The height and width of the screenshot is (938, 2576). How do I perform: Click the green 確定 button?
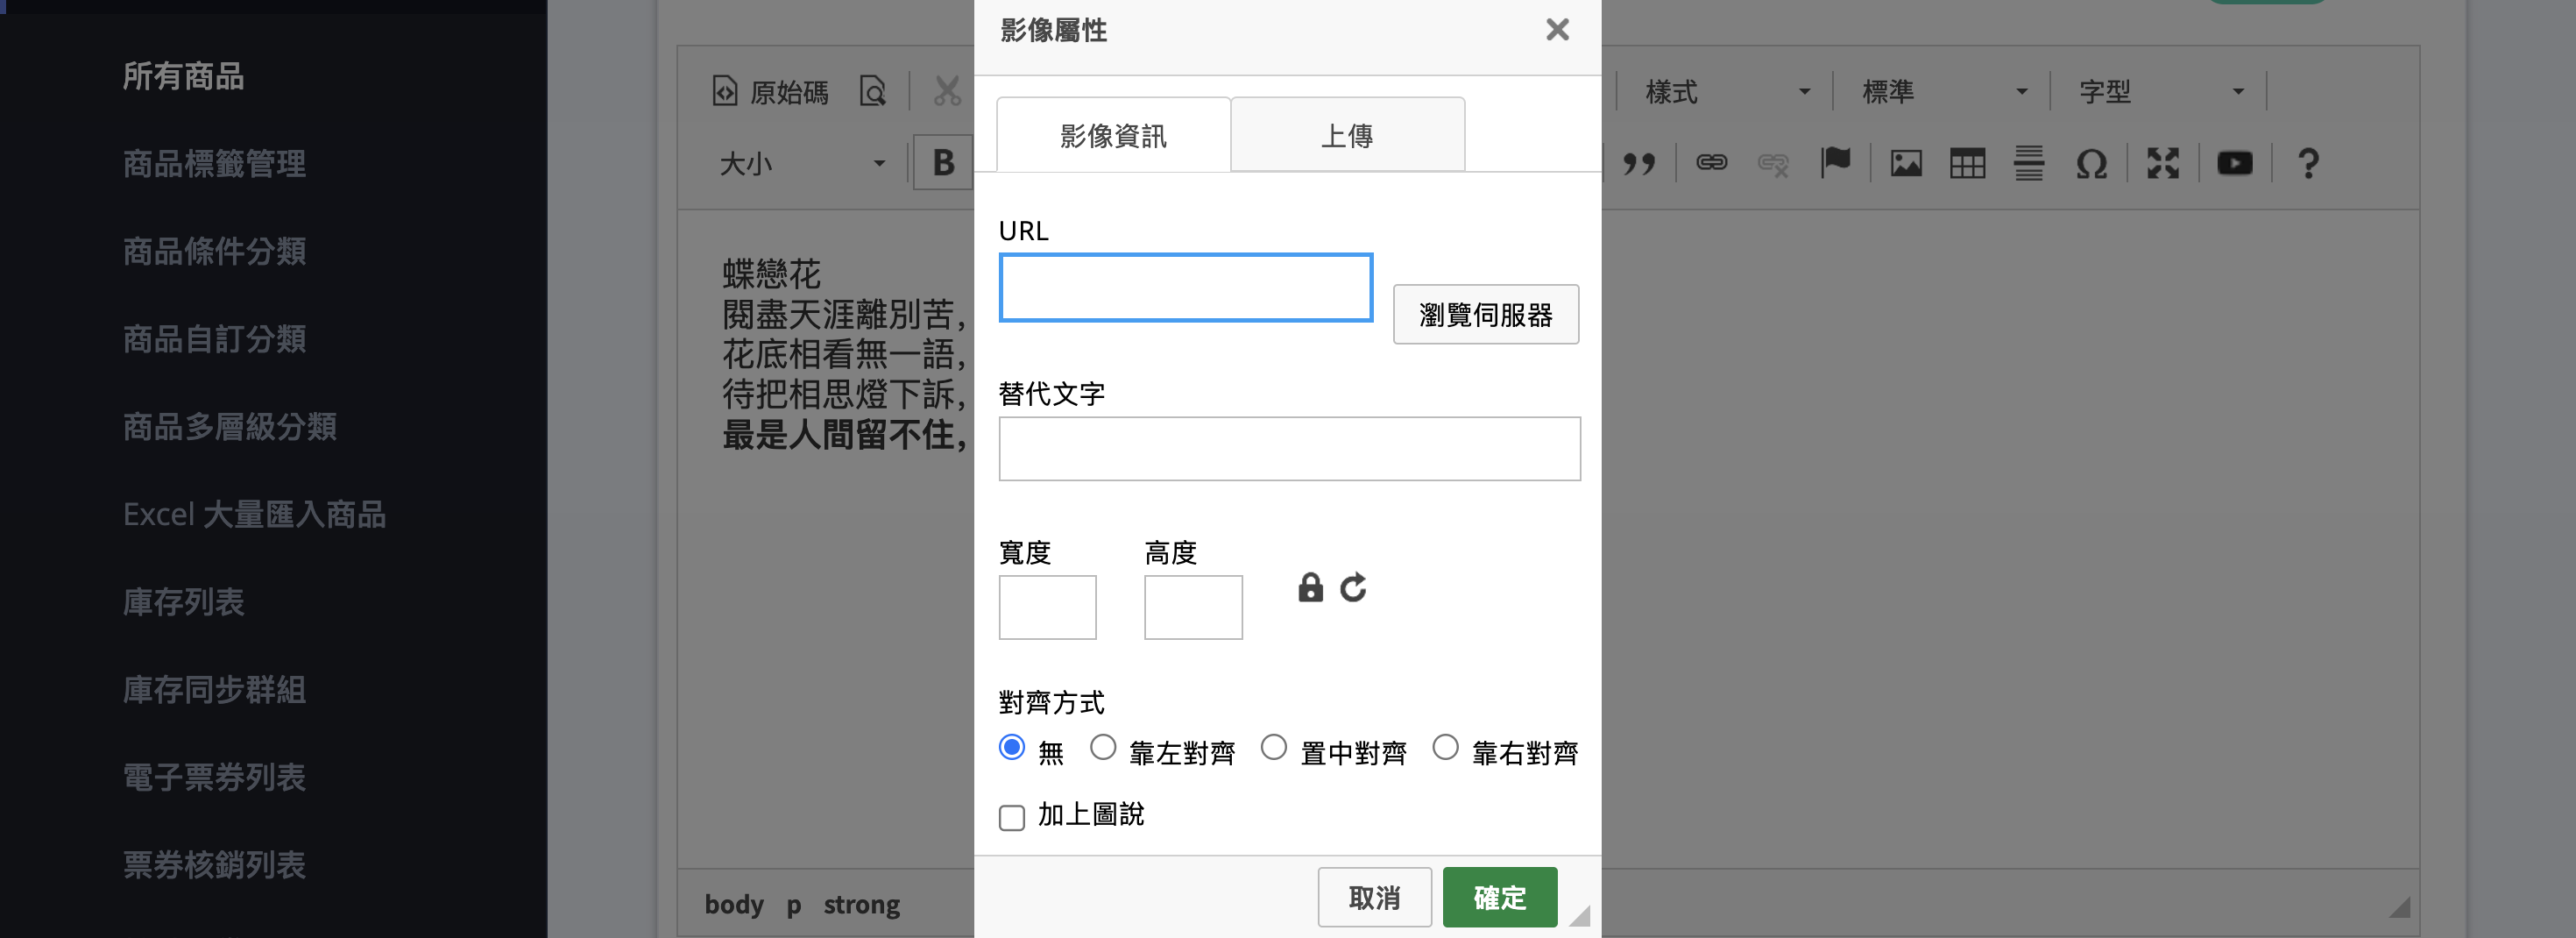(x=1499, y=897)
